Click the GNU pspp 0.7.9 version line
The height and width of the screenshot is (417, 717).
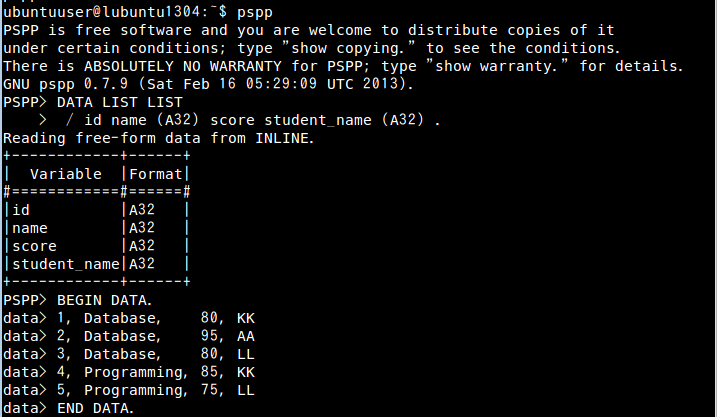(x=208, y=84)
